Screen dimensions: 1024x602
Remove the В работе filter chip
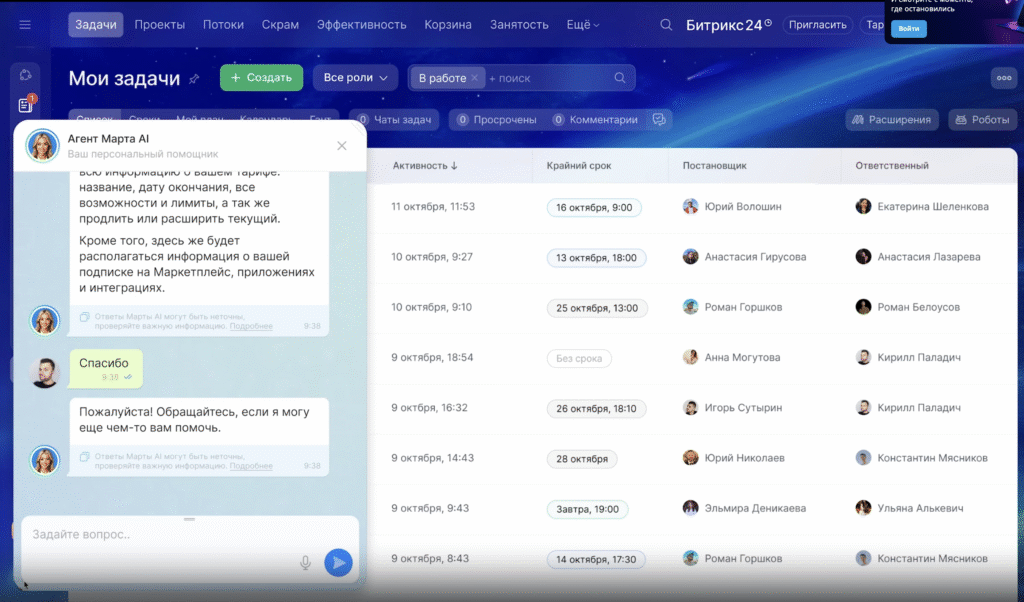[x=475, y=78]
